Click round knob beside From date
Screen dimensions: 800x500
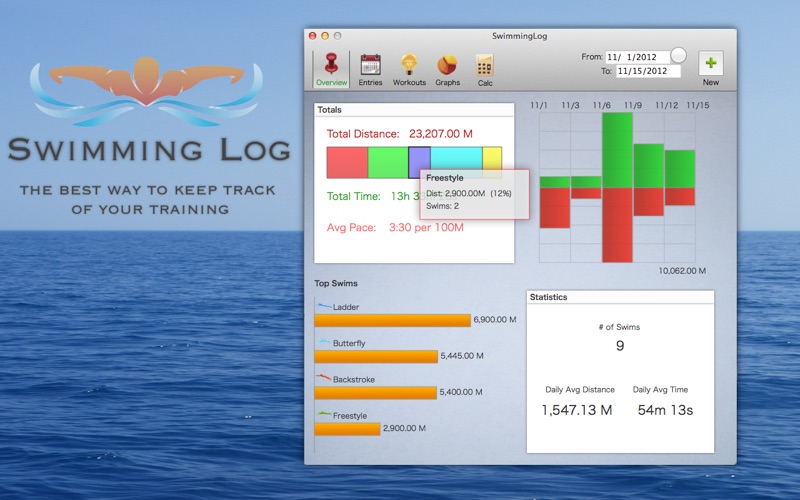tap(679, 55)
